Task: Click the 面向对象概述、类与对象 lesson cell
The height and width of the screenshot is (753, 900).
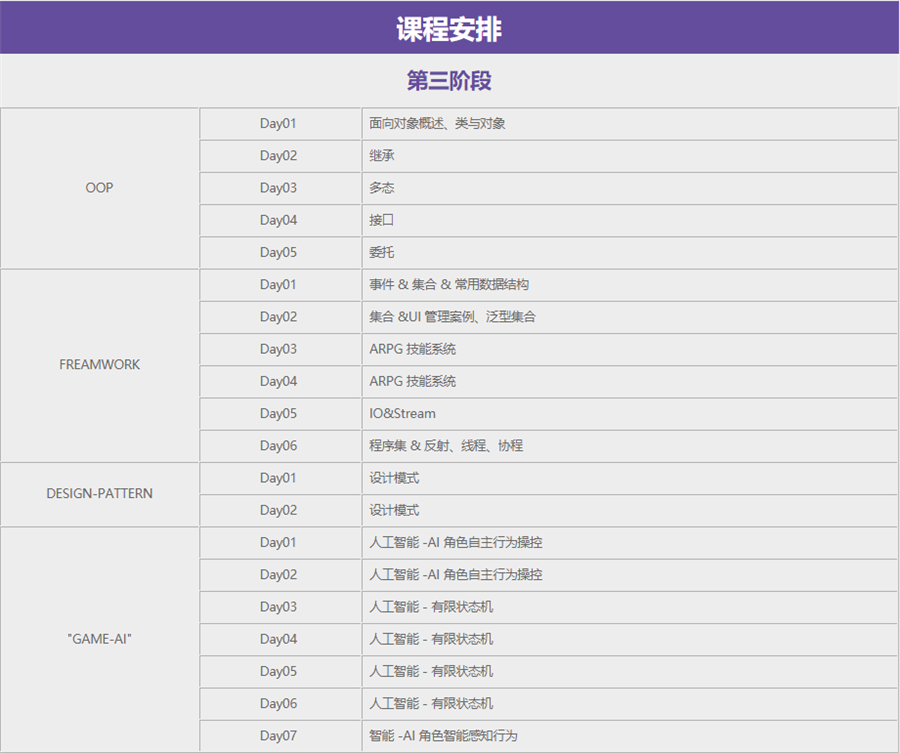Action: [x=437, y=124]
